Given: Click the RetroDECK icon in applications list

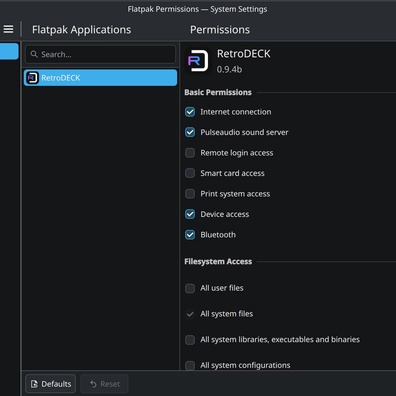Looking at the screenshot, I should point(32,78).
